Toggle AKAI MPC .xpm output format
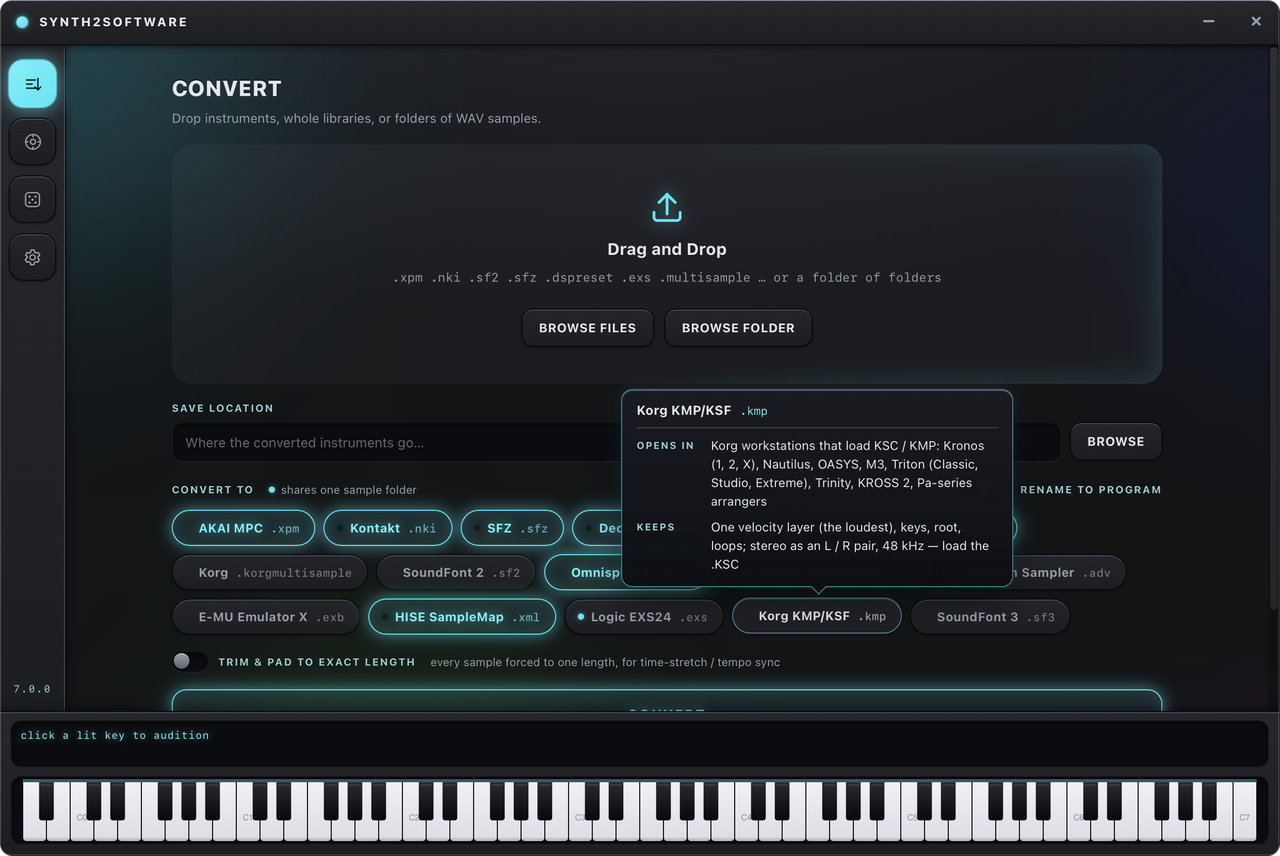 244,528
